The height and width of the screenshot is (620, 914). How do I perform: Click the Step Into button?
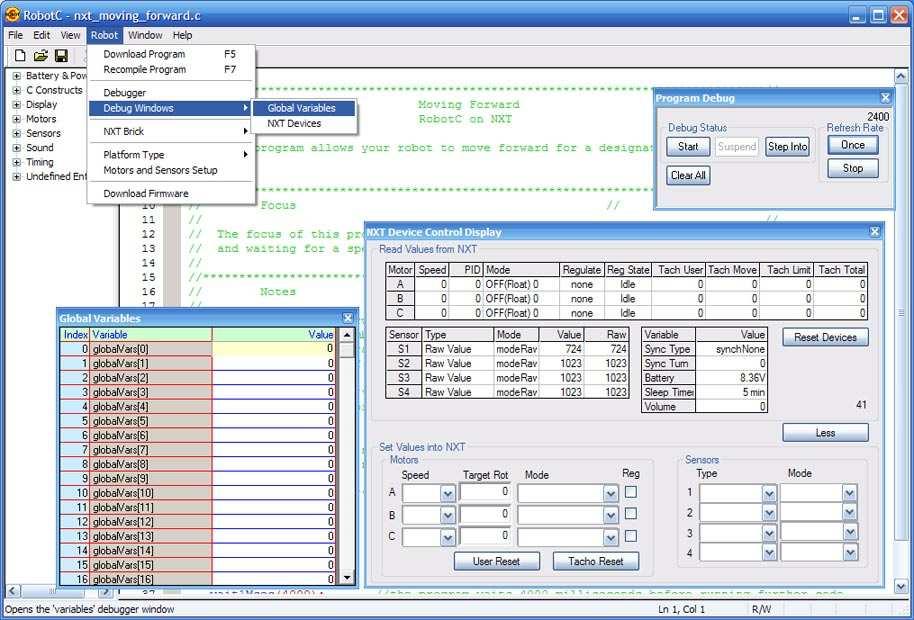788,147
